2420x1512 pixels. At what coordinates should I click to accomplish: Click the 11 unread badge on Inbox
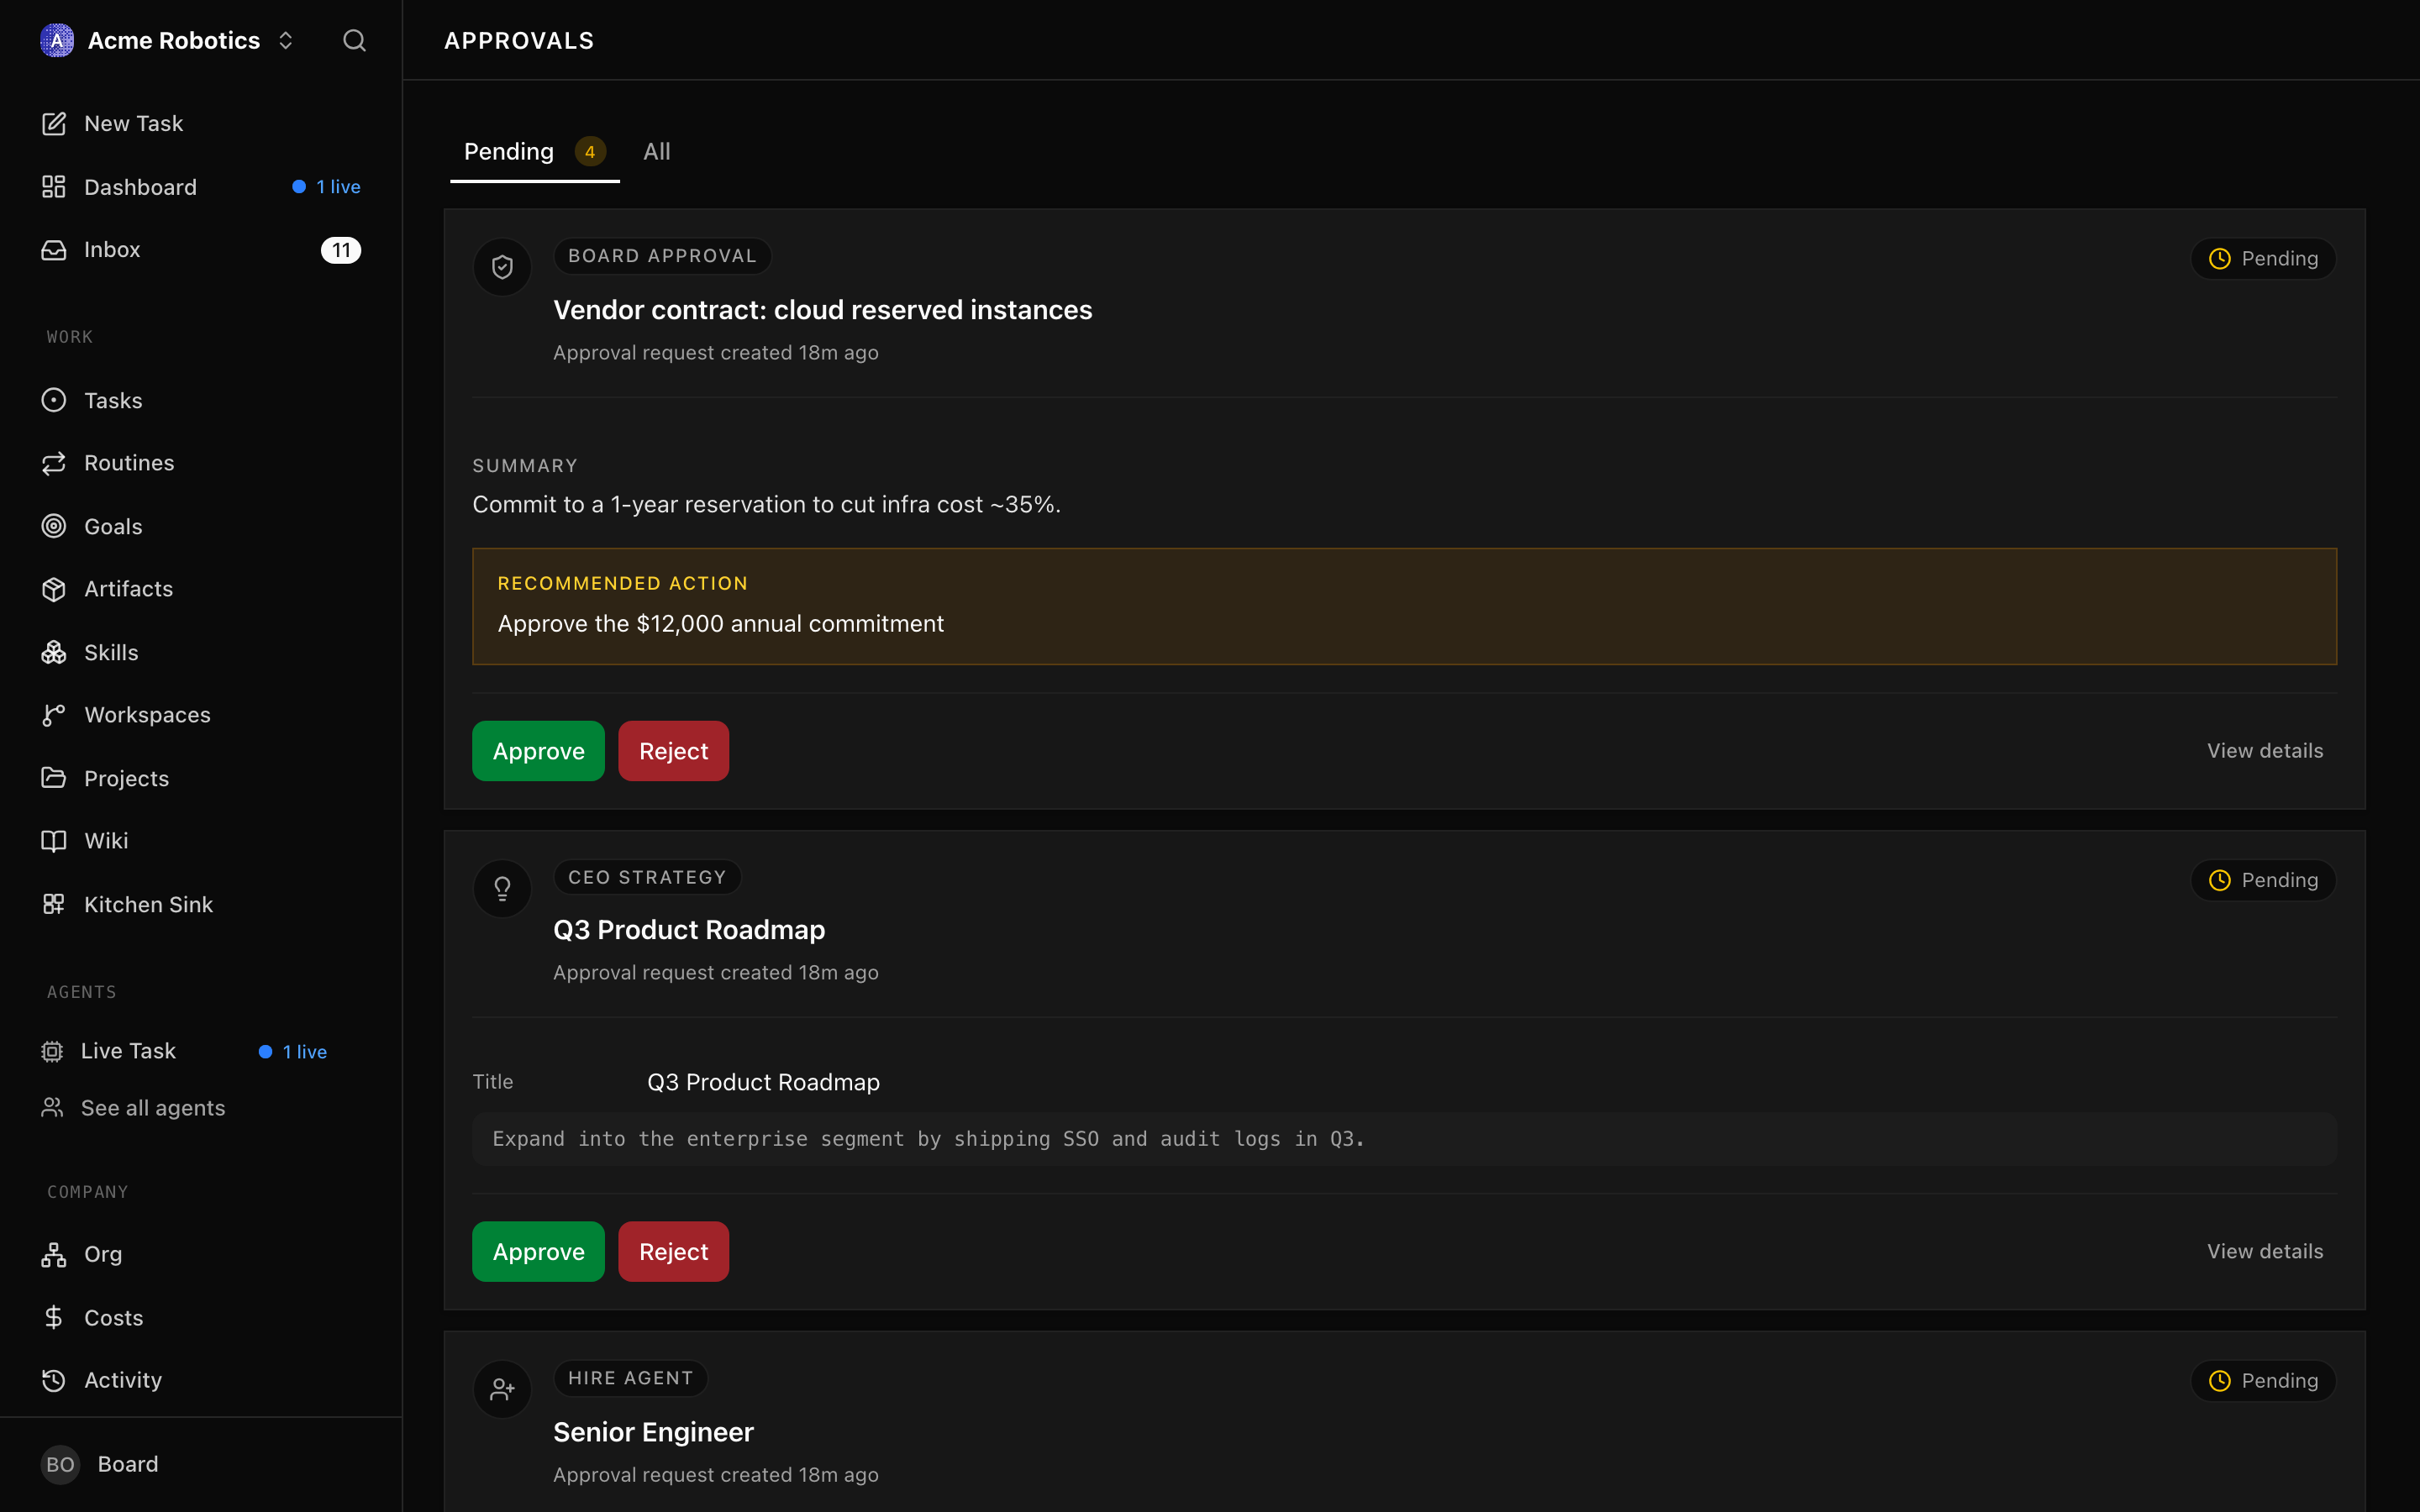pyautogui.click(x=341, y=250)
